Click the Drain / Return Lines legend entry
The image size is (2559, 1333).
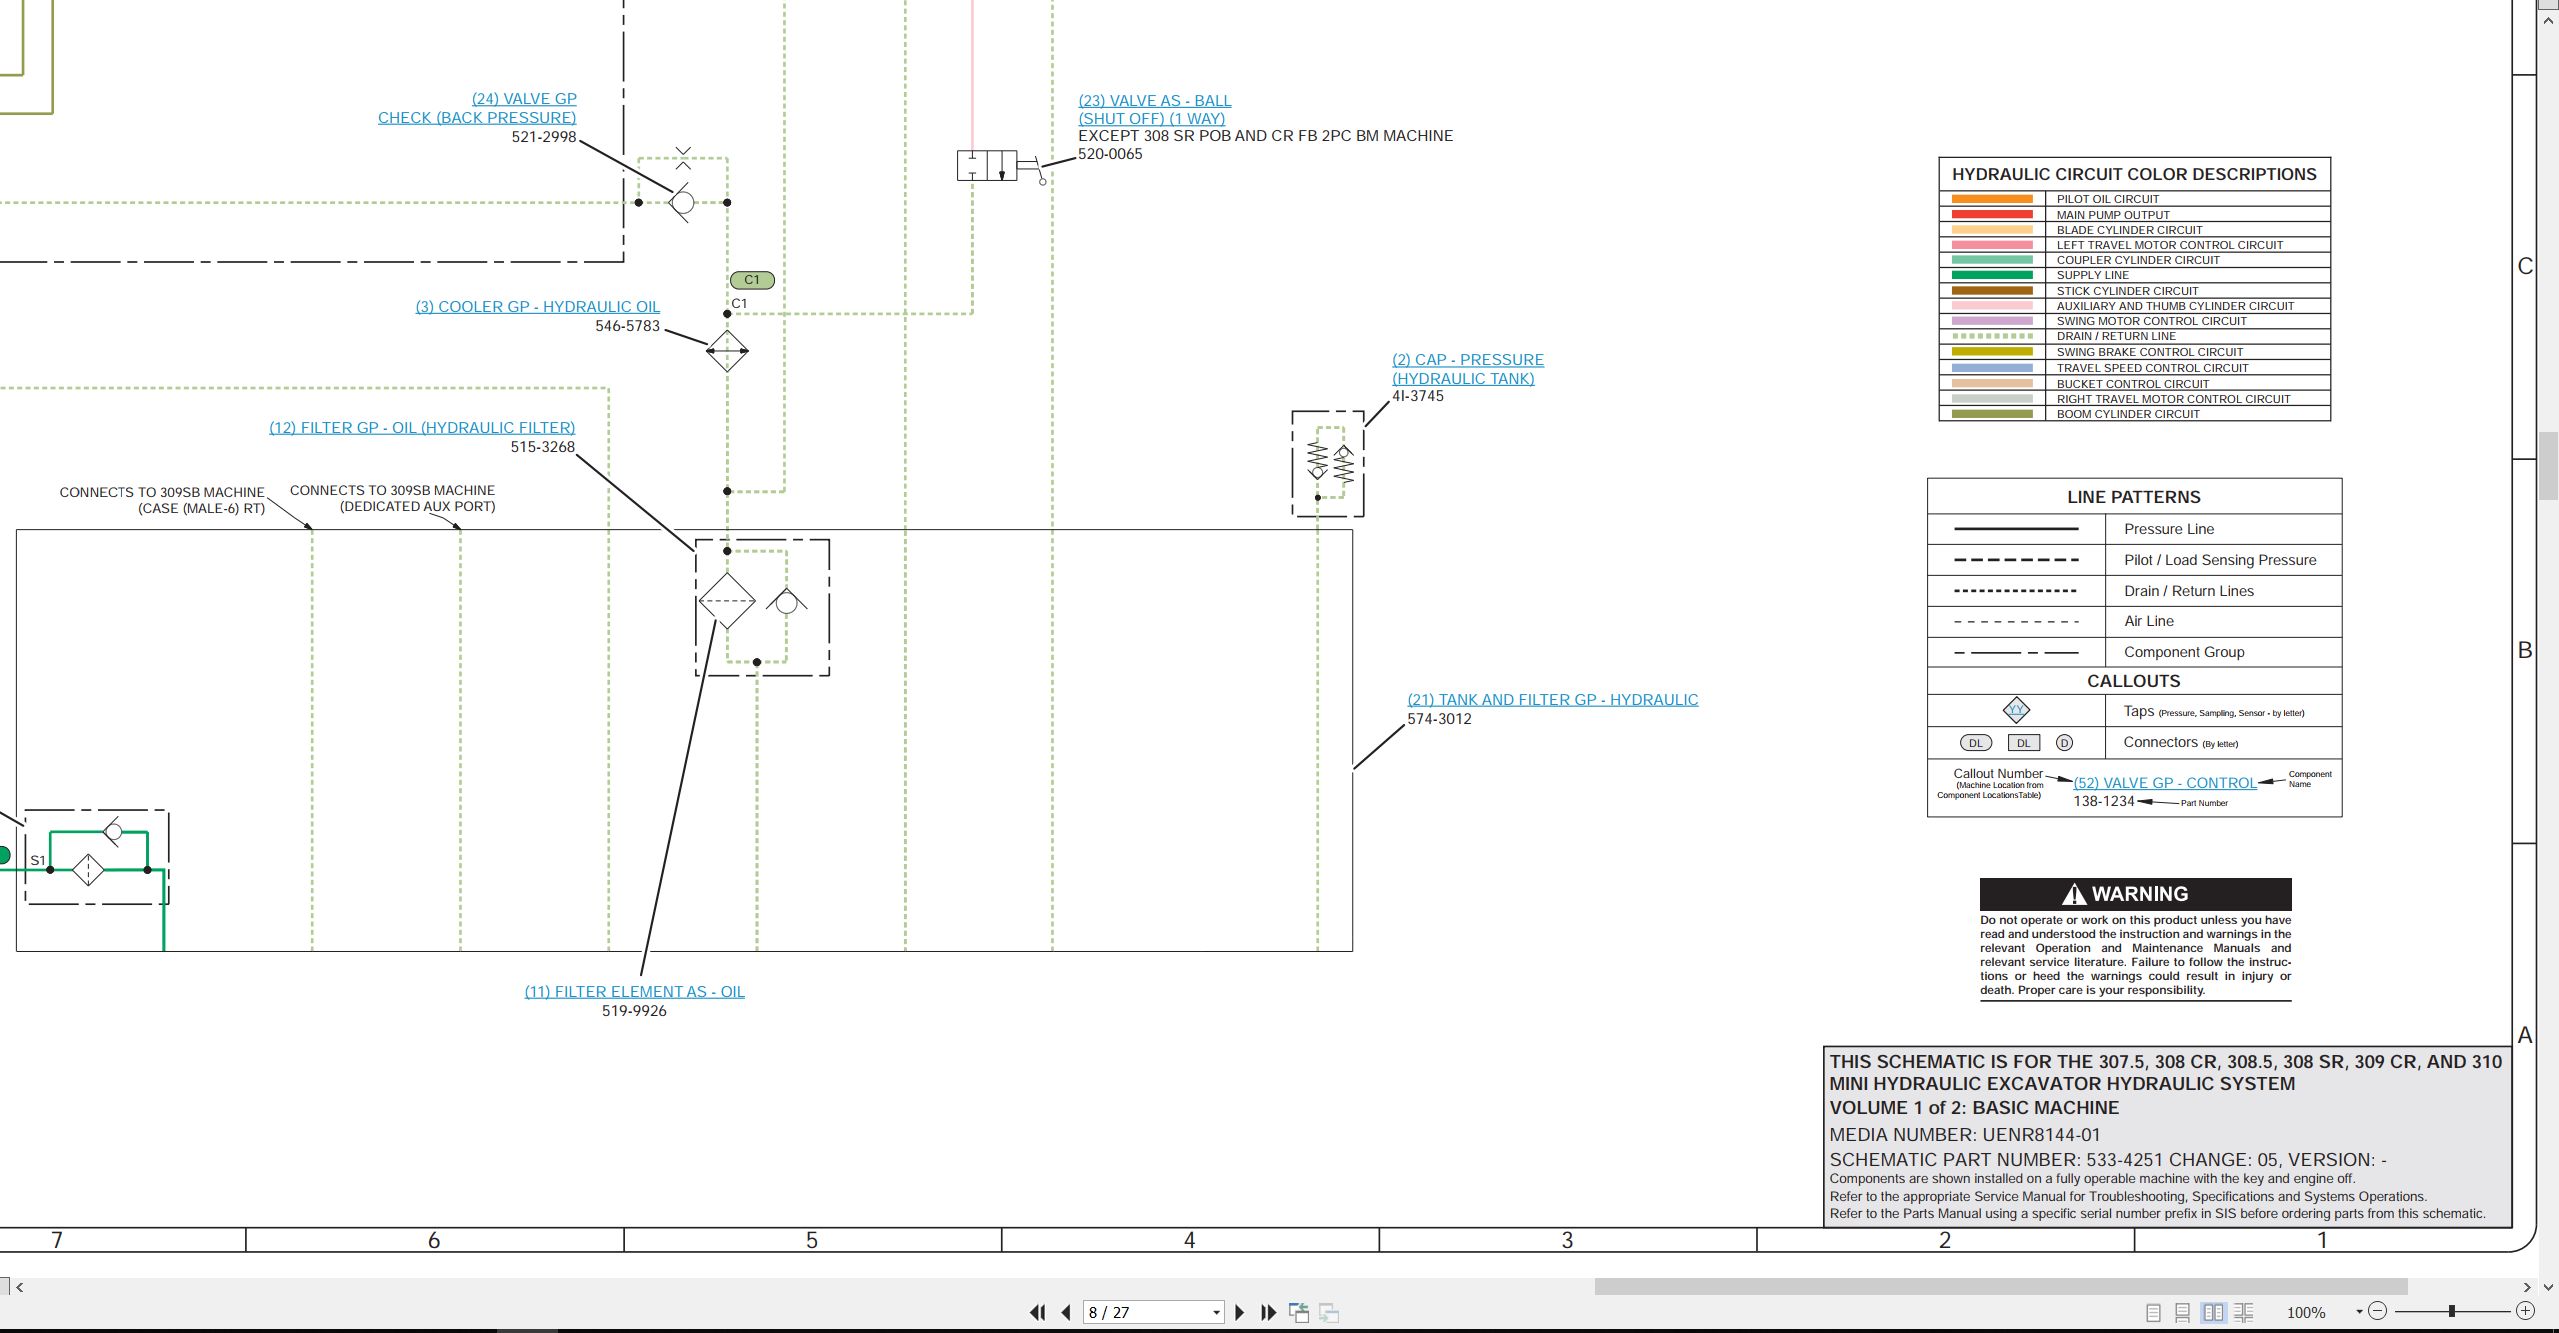tap(2189, 591)
